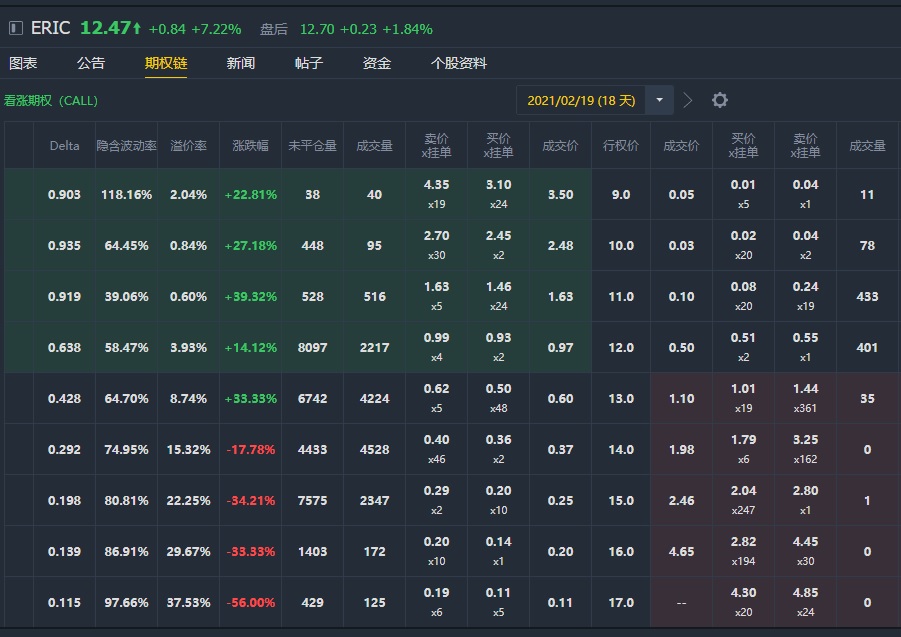Click the 未平仓量 column header
Viewport: 901px width, 637px height.
(x=312, y=146)
